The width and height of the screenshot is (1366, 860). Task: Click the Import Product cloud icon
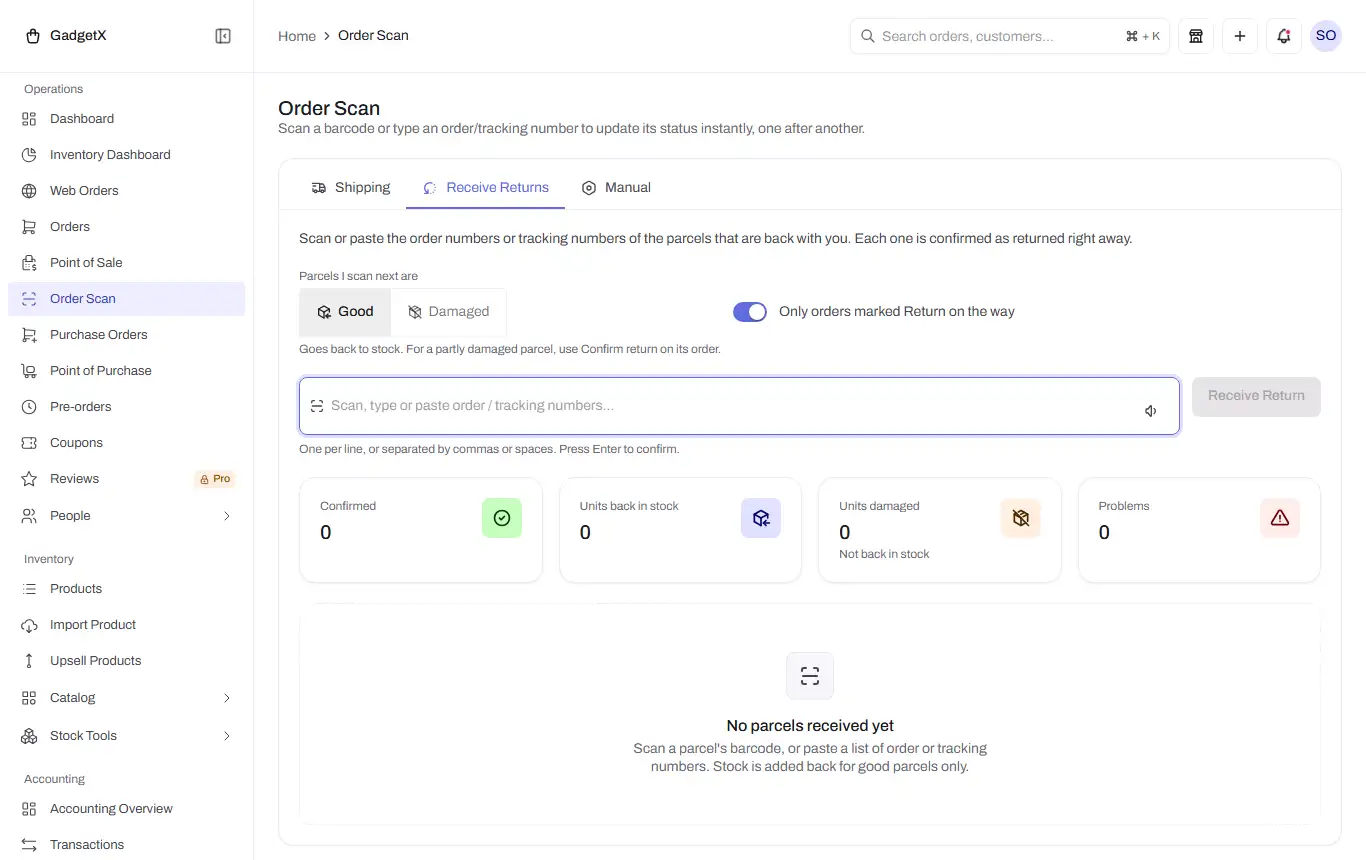tap(29, 625)
